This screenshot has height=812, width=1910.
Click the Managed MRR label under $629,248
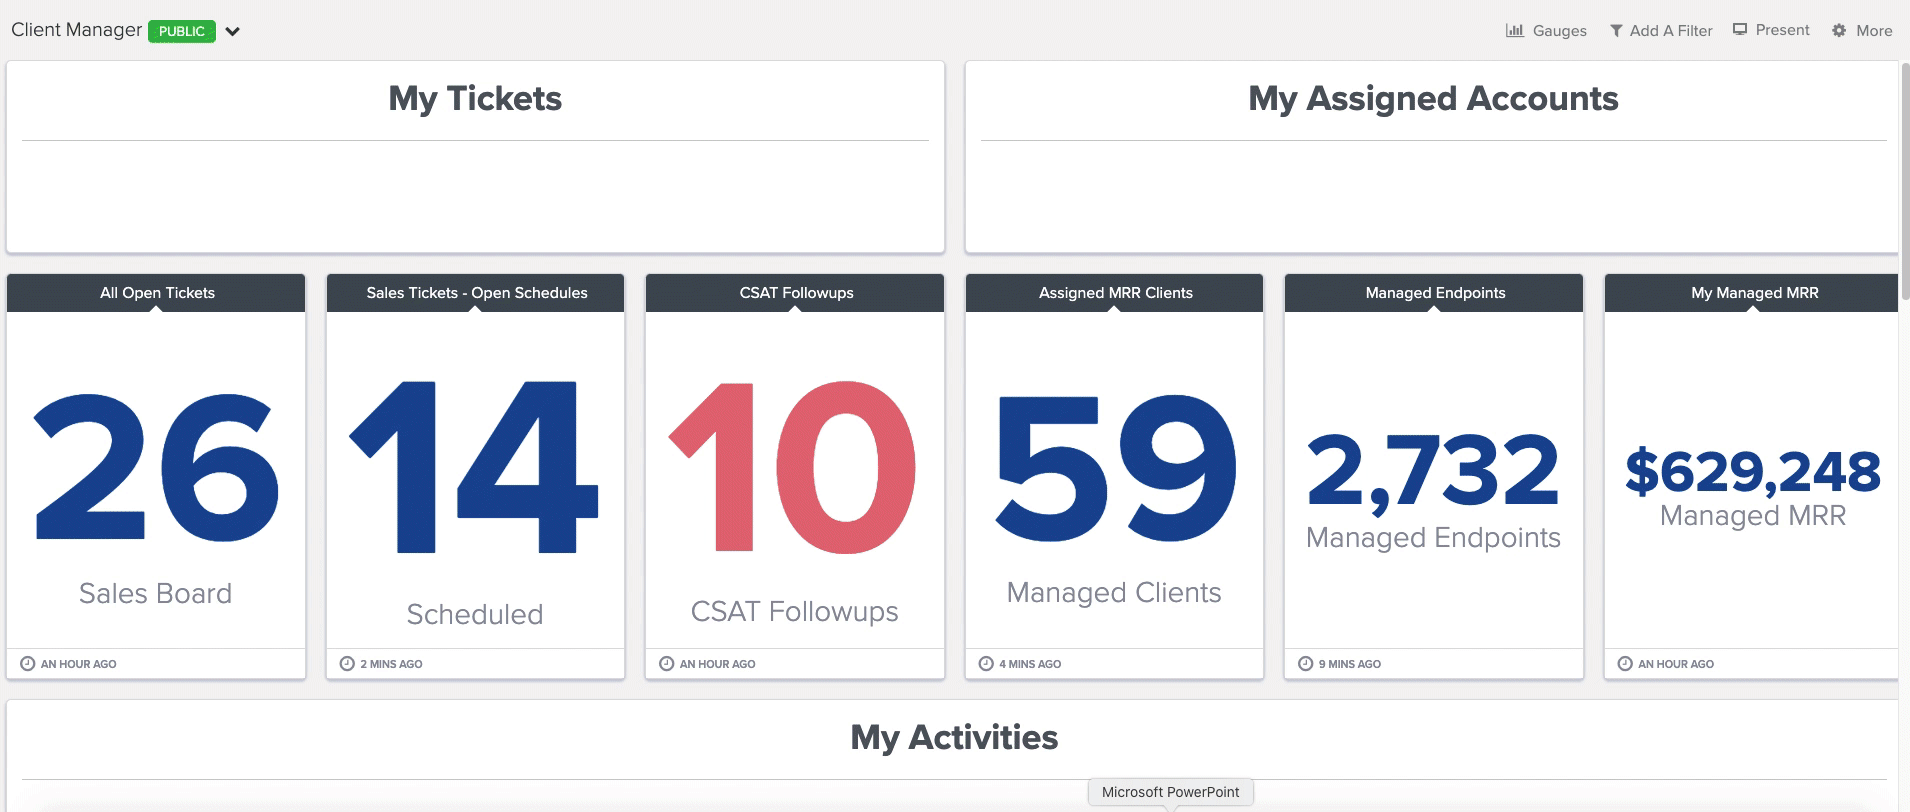click(1752, 516)
